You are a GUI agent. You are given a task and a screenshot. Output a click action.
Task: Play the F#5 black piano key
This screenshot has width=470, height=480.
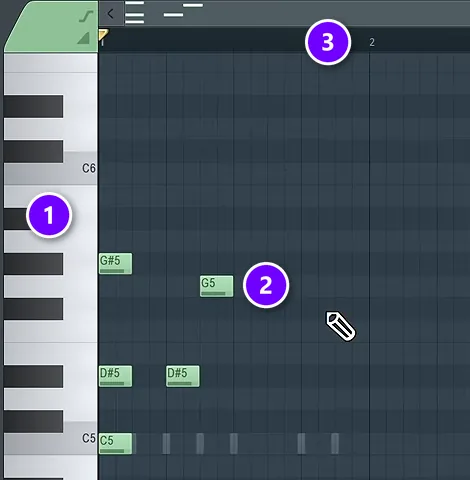click(x=33, y=309)
